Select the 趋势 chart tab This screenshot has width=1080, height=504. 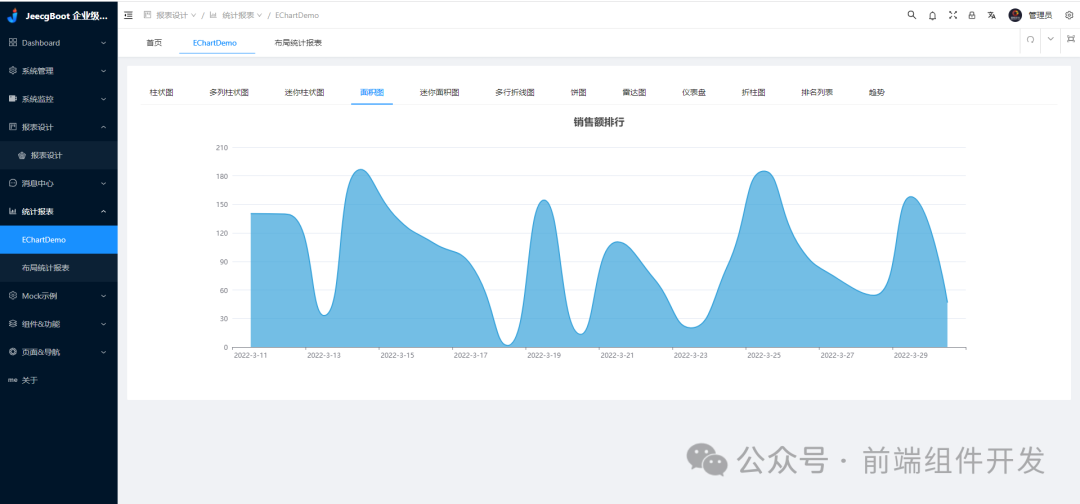point(877,92)
